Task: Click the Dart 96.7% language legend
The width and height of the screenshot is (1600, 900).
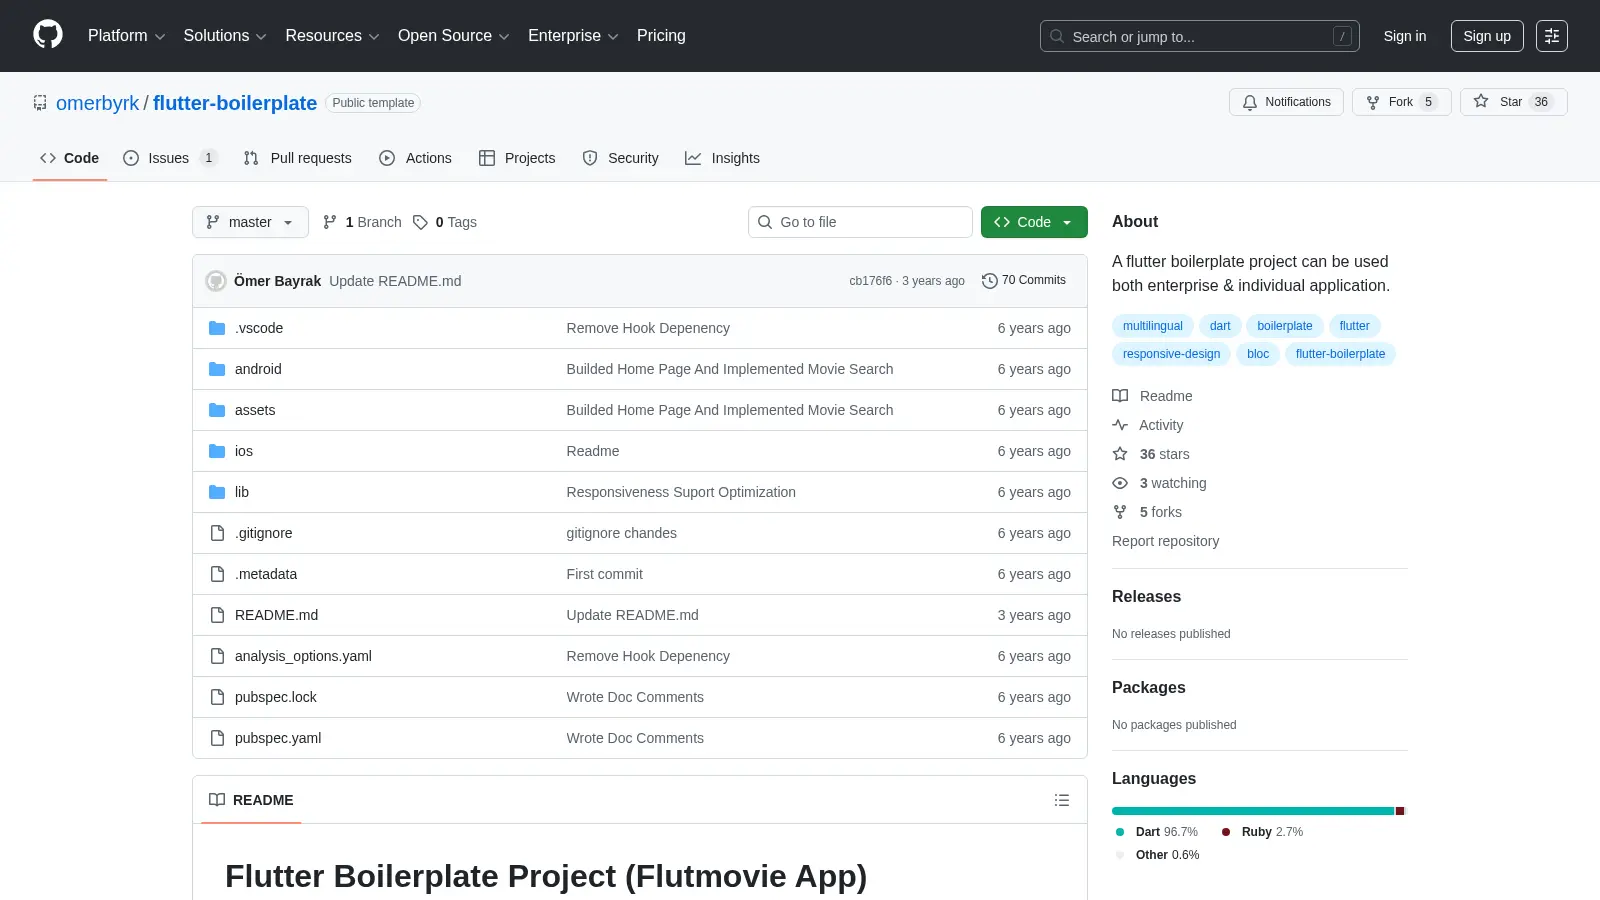Action: (1157, 832)
